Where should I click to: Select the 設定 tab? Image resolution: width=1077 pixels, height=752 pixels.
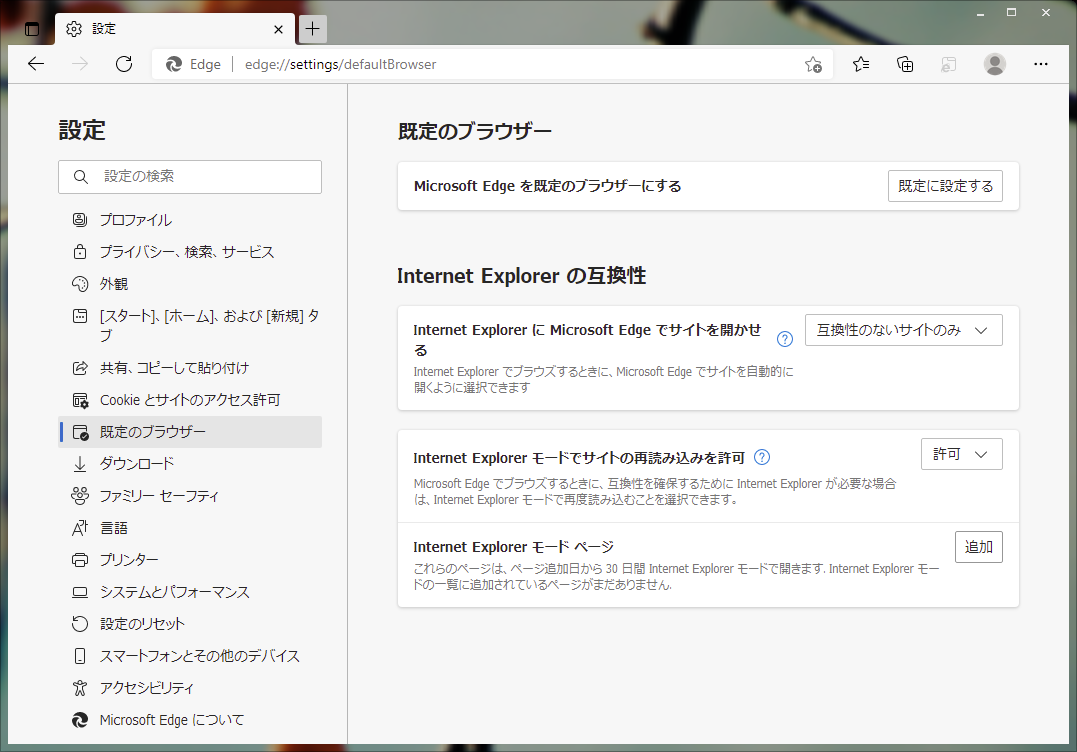tap(175, 29)
